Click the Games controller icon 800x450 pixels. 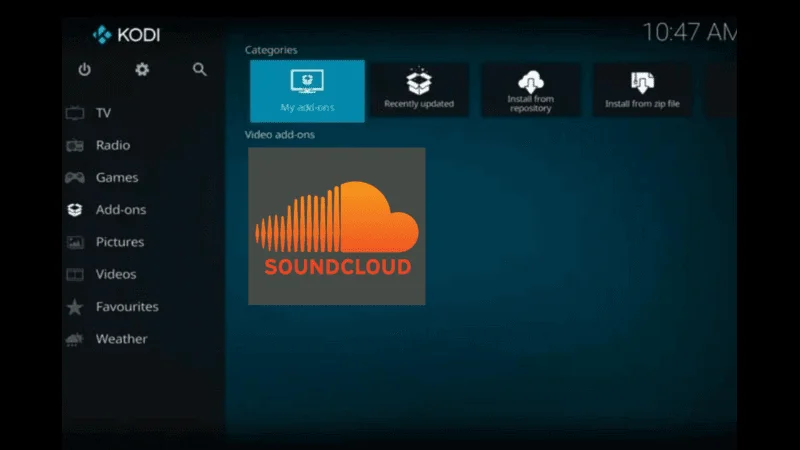(75, 178)
